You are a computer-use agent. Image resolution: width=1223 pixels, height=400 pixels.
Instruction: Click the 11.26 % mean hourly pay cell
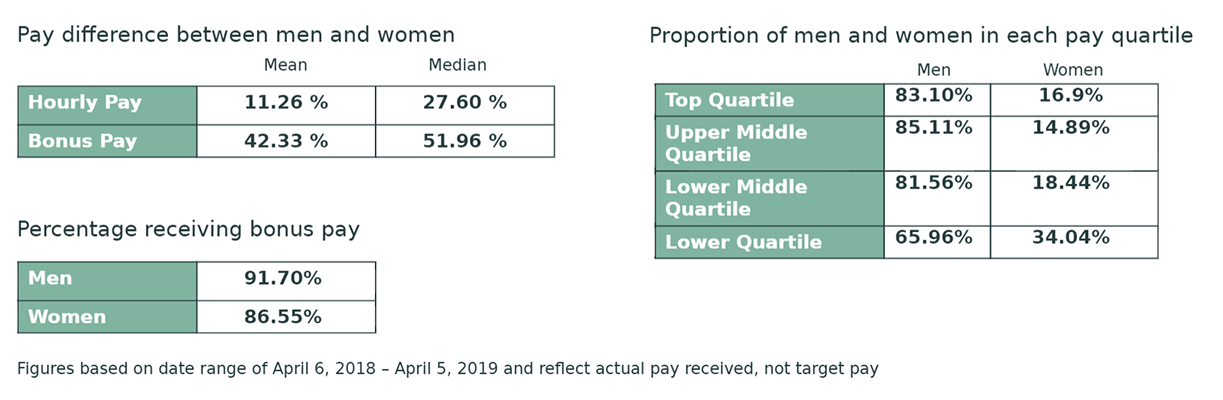[286, 104]
